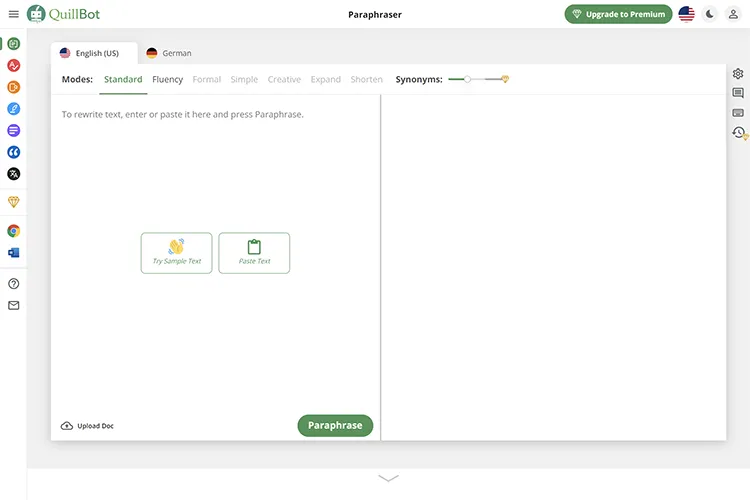
Task: Click the empty output panel
Action: (x=553, y=267)
